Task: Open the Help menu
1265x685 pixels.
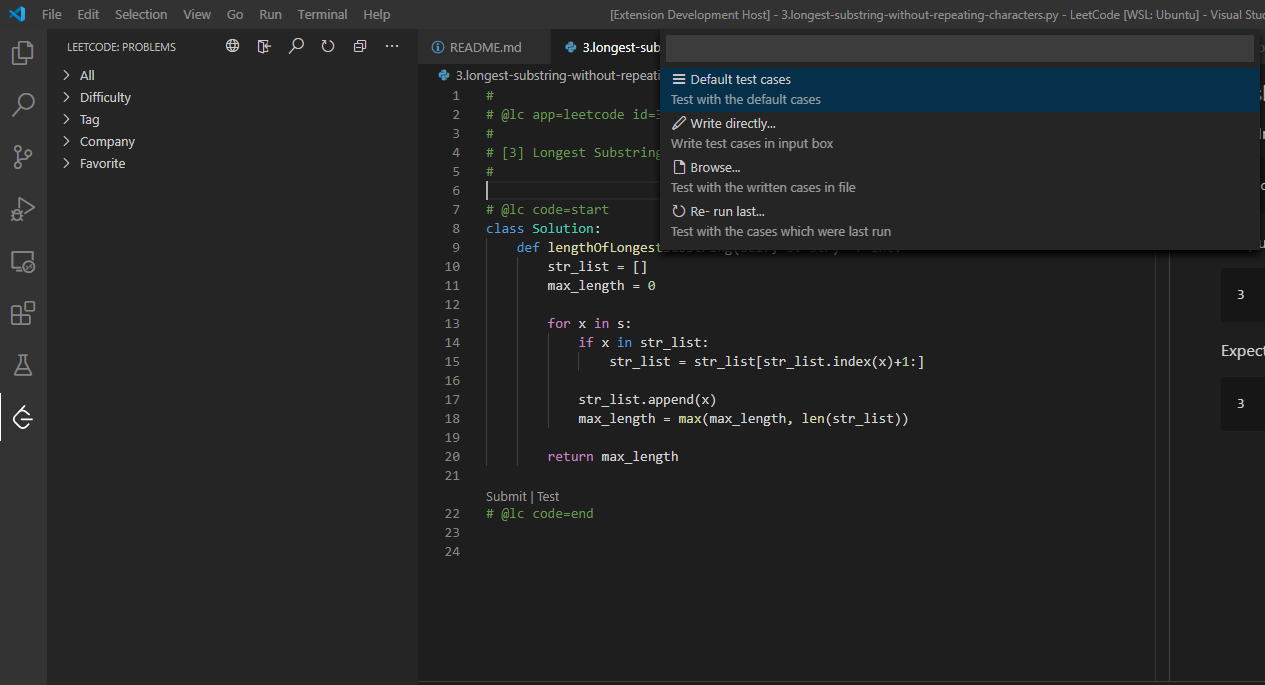Action: click(377, 14)
